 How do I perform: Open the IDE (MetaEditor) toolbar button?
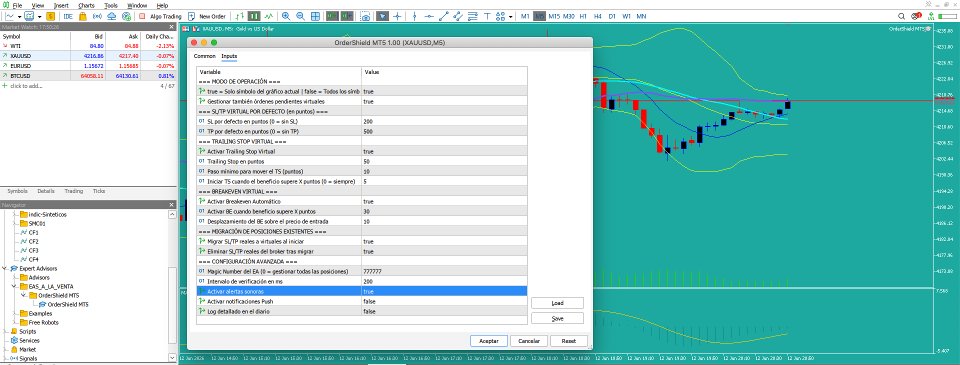pos(68,16)
